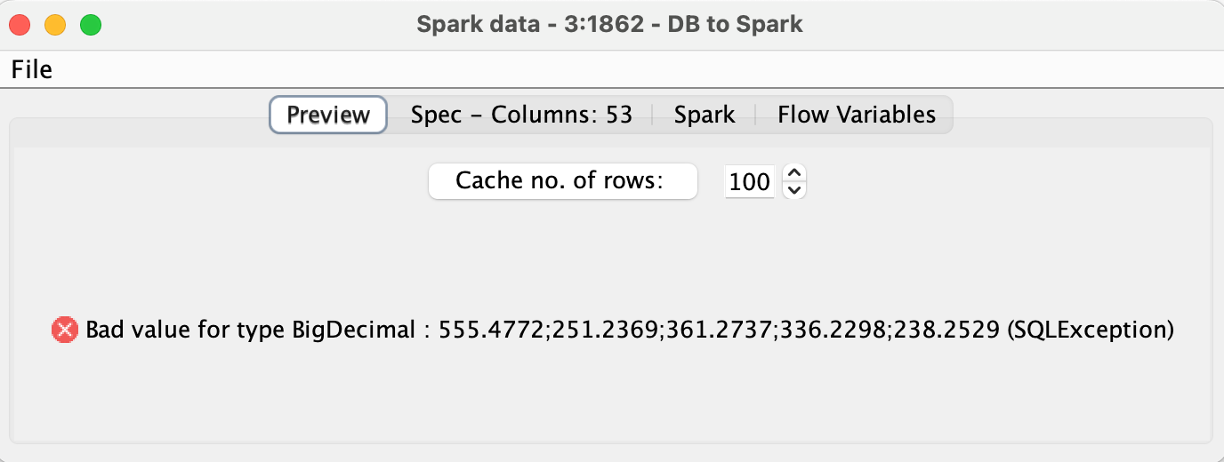This screenshot has height=462, width=1224.
Task: Switch to the Preview tab
Action: pos(328,115)
